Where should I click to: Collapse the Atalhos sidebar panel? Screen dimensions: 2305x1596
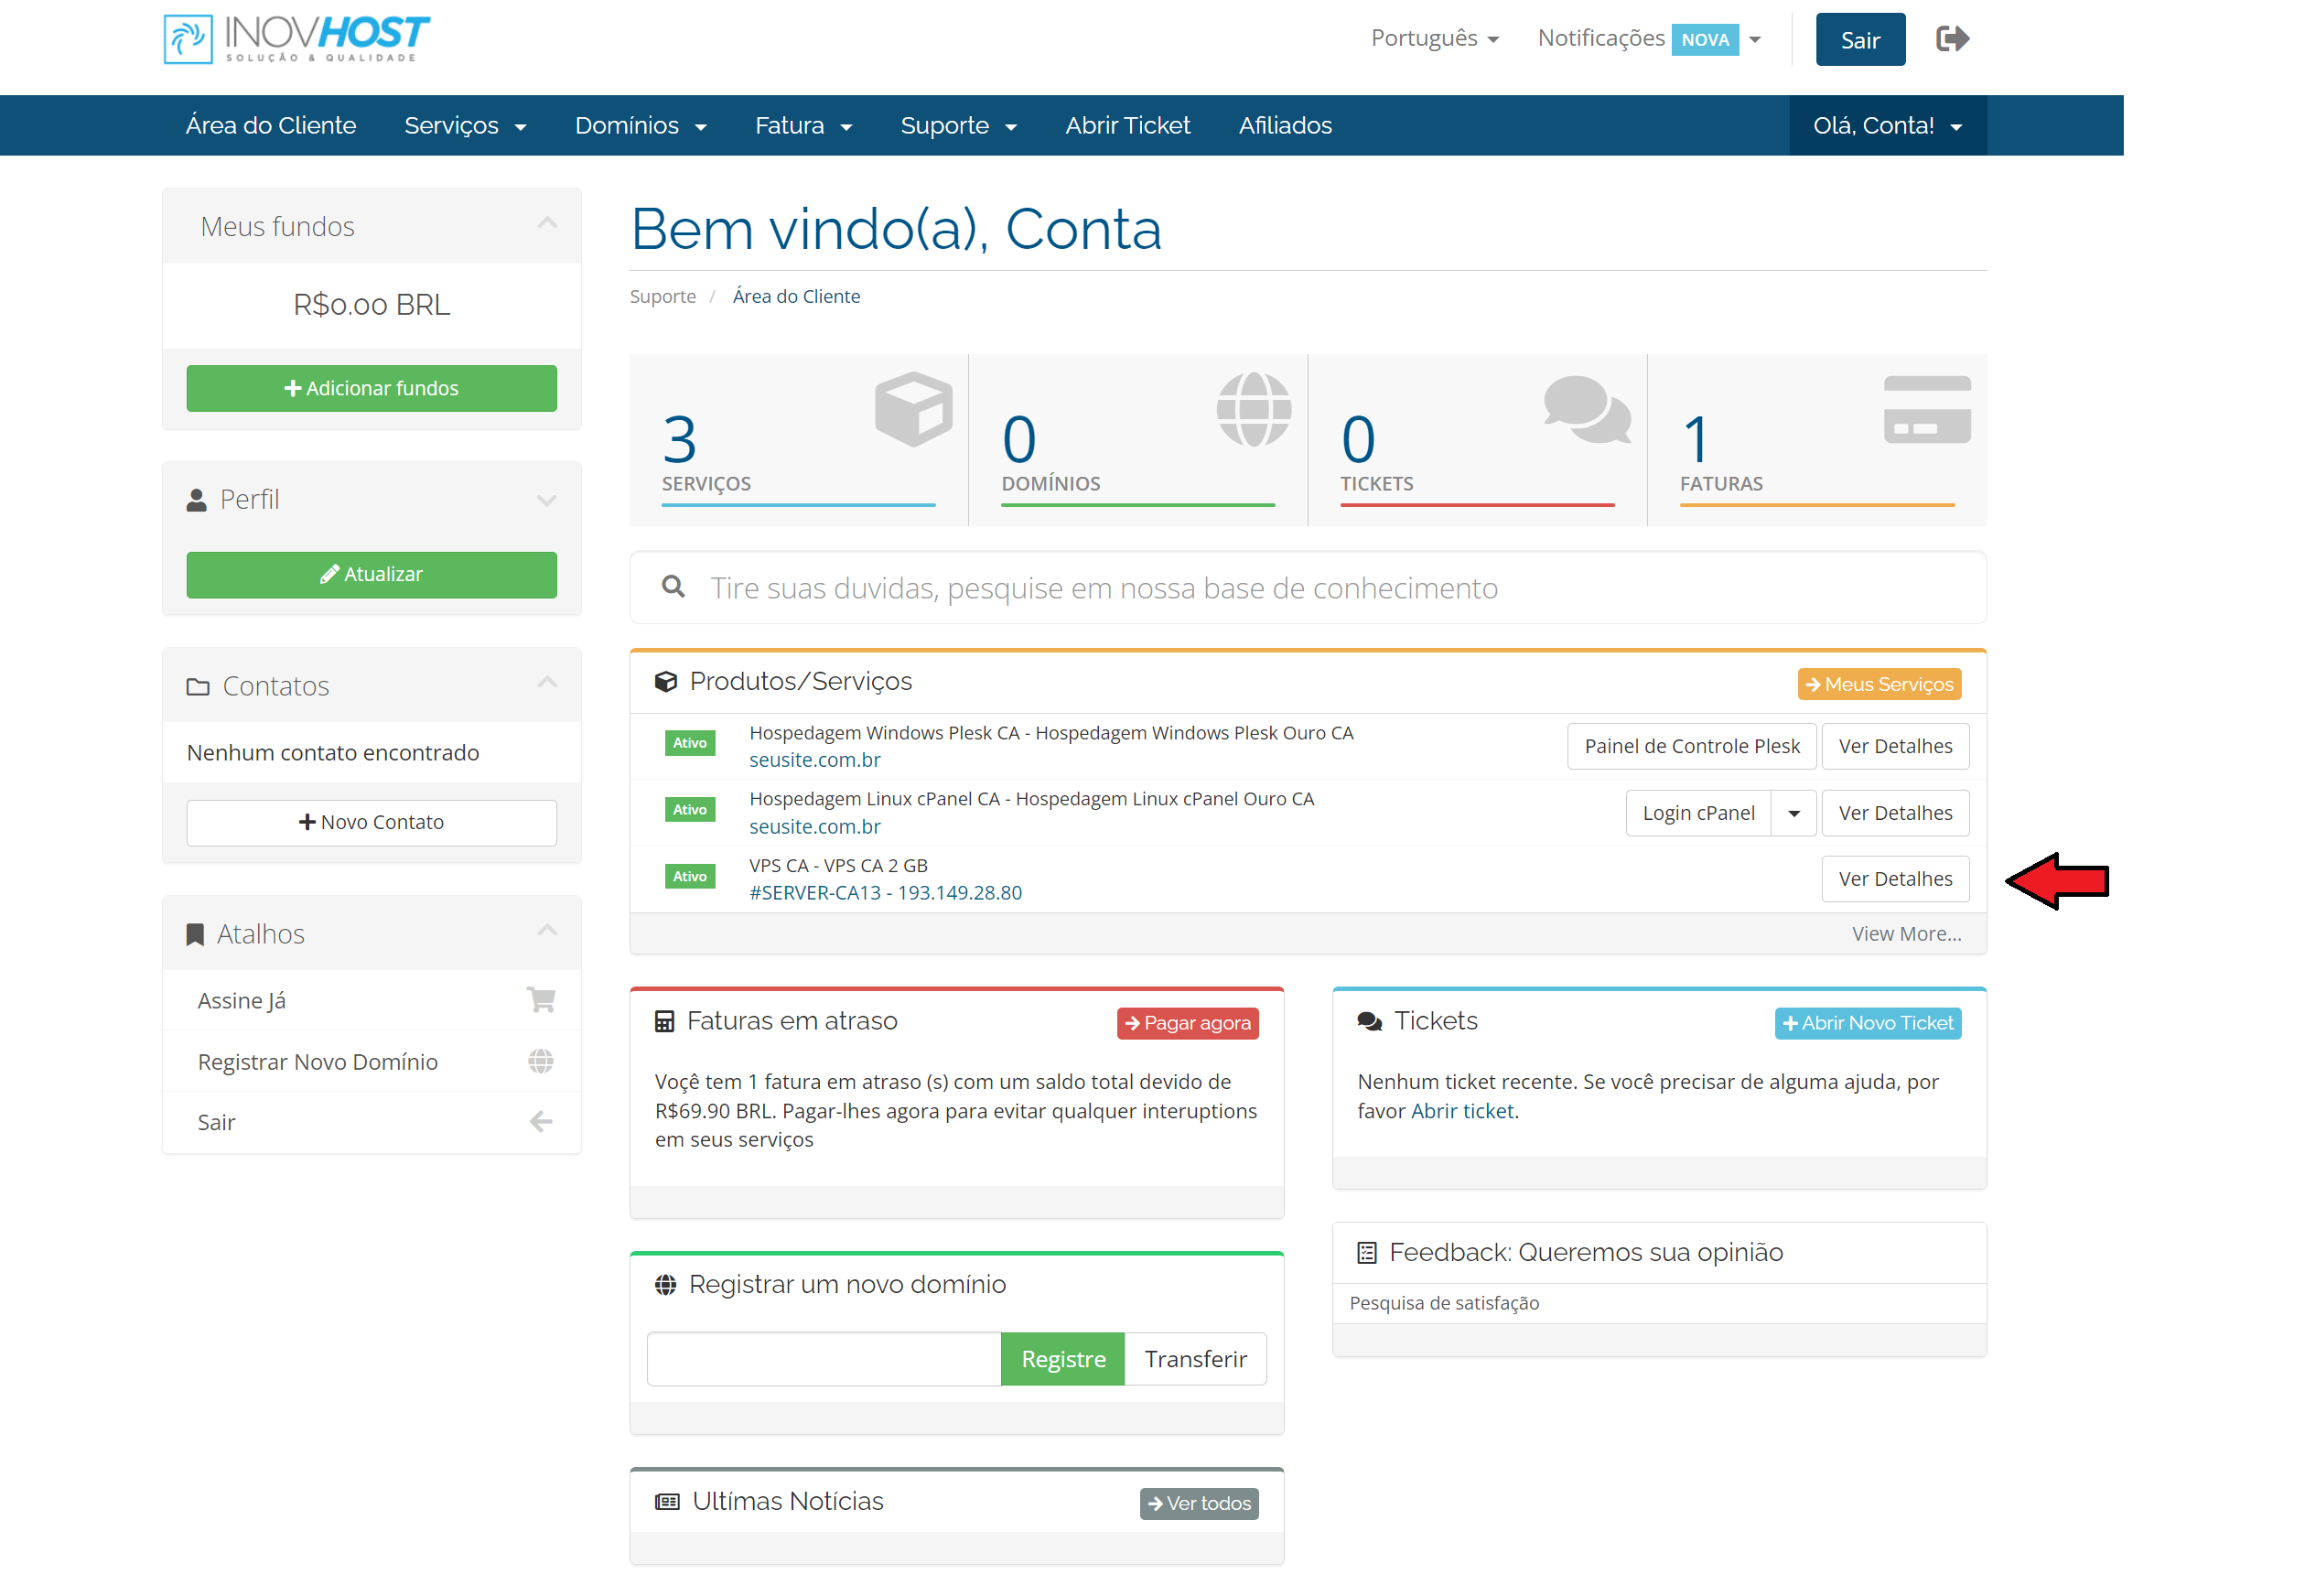[x=547, y=931]
